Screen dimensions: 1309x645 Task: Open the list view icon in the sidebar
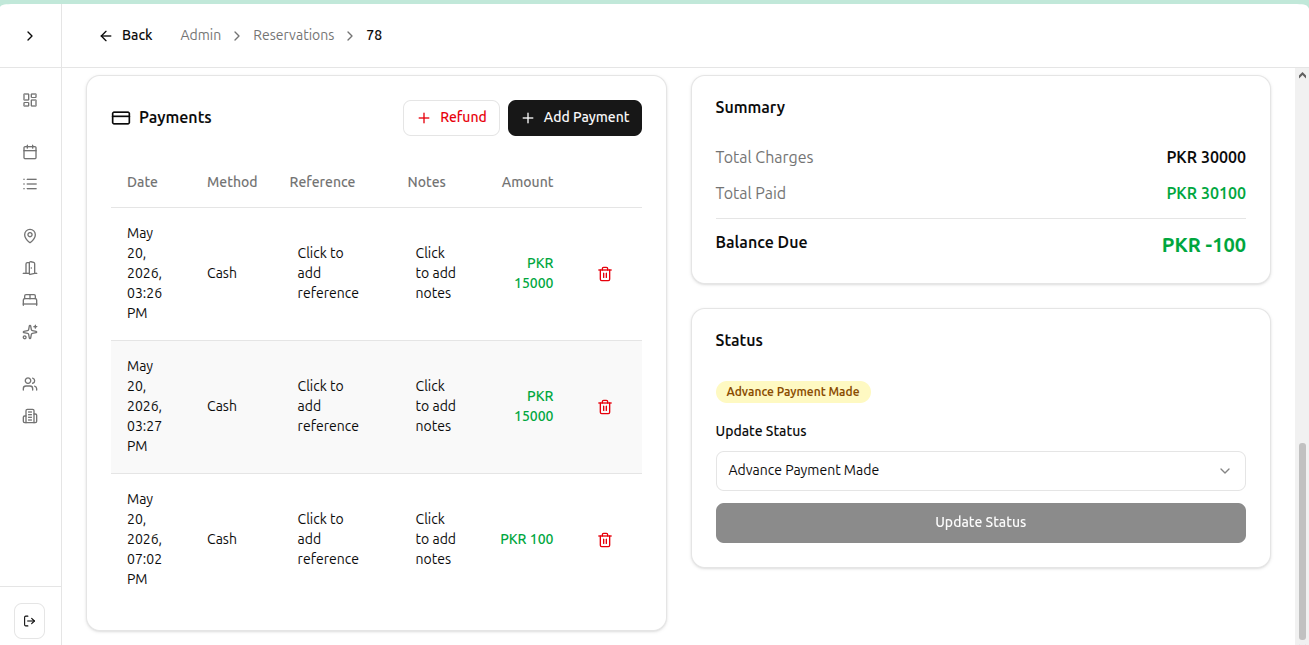30,184
